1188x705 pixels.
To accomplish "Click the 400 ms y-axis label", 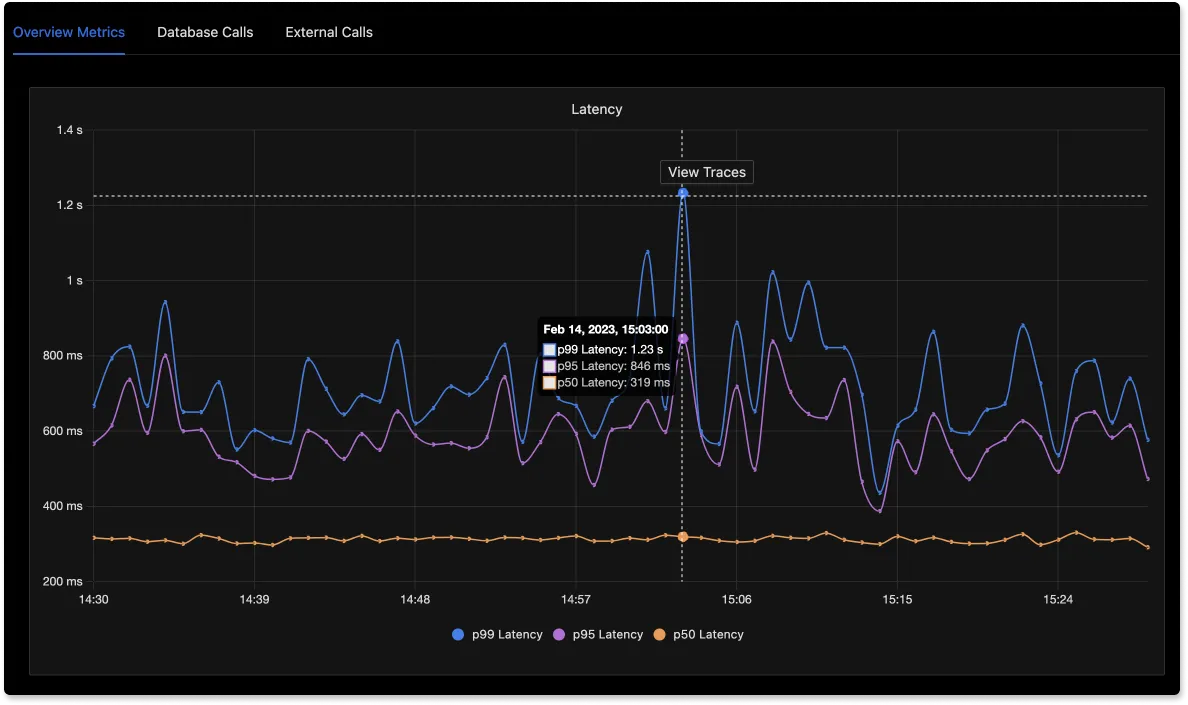I will point(63,507).
